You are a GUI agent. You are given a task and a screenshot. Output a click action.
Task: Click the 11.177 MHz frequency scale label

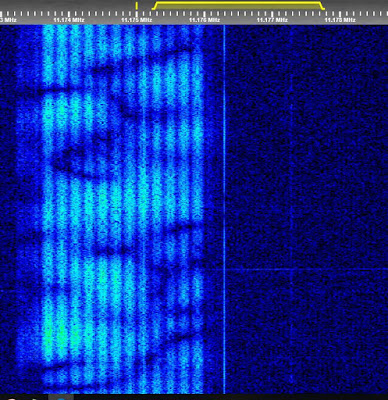pyautogui.click(x=272, y=20)
